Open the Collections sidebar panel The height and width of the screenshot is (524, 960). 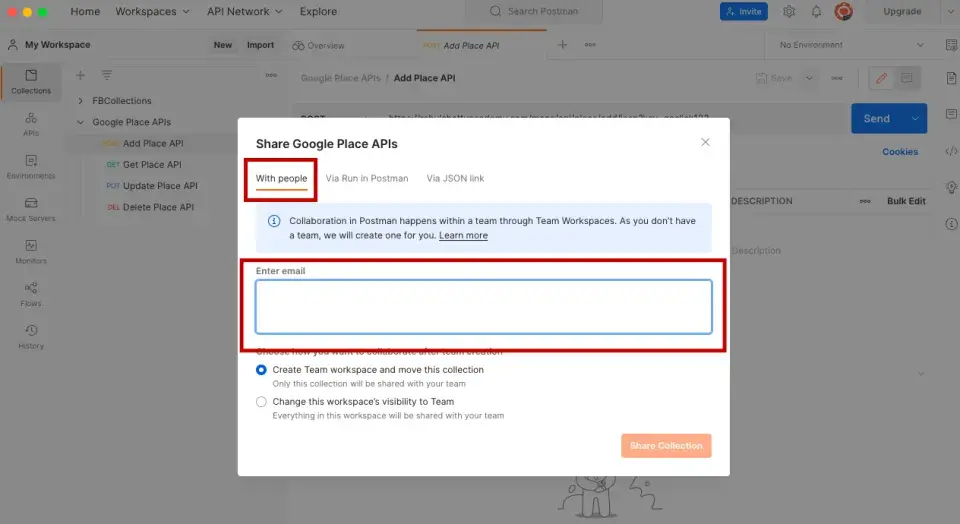(x=31, y=82)
